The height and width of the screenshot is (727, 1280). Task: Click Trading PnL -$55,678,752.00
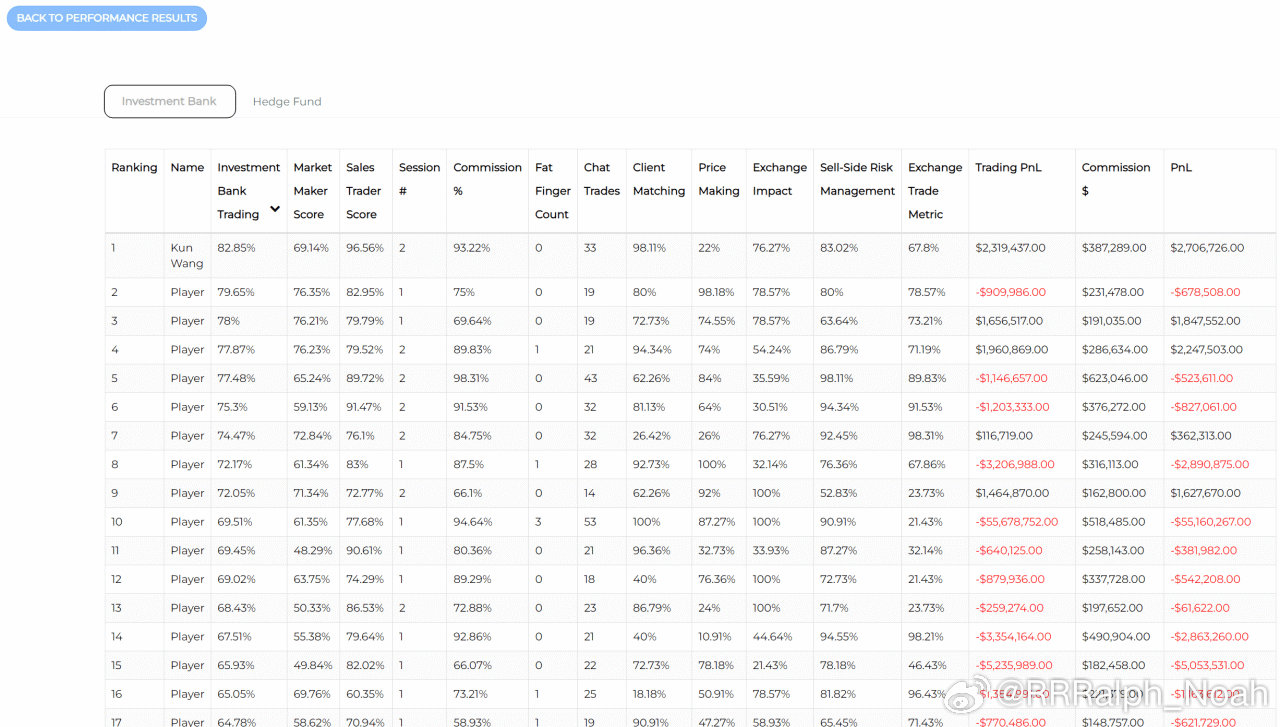1016,522
